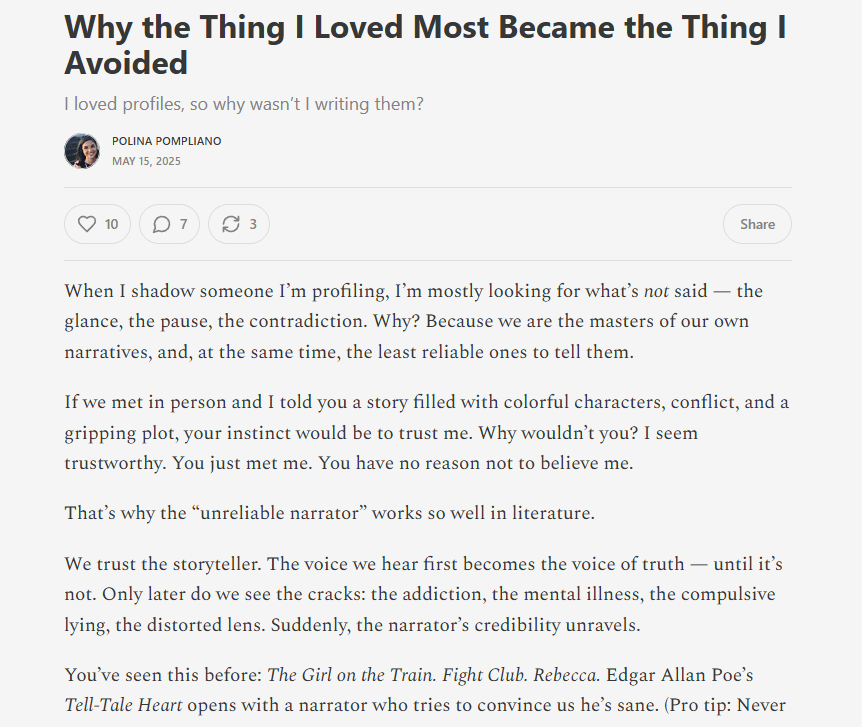Open Polina Pompliano's author avatar
862x727 pixels.
(82, 151)
